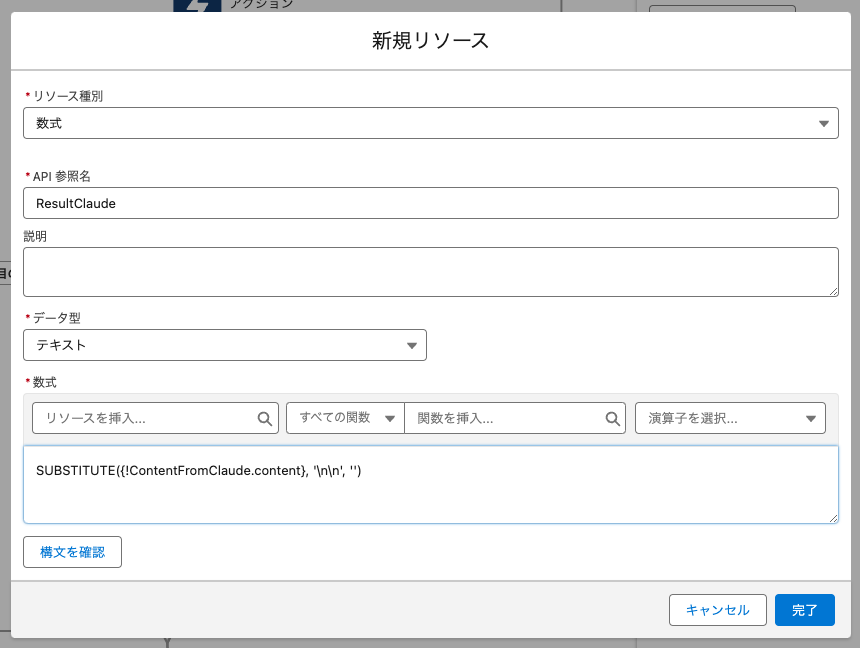Screen dimensions: 860x648
Task: Open the リソース種別 dropdown showing 数式
Action: (x=431, y=123)
